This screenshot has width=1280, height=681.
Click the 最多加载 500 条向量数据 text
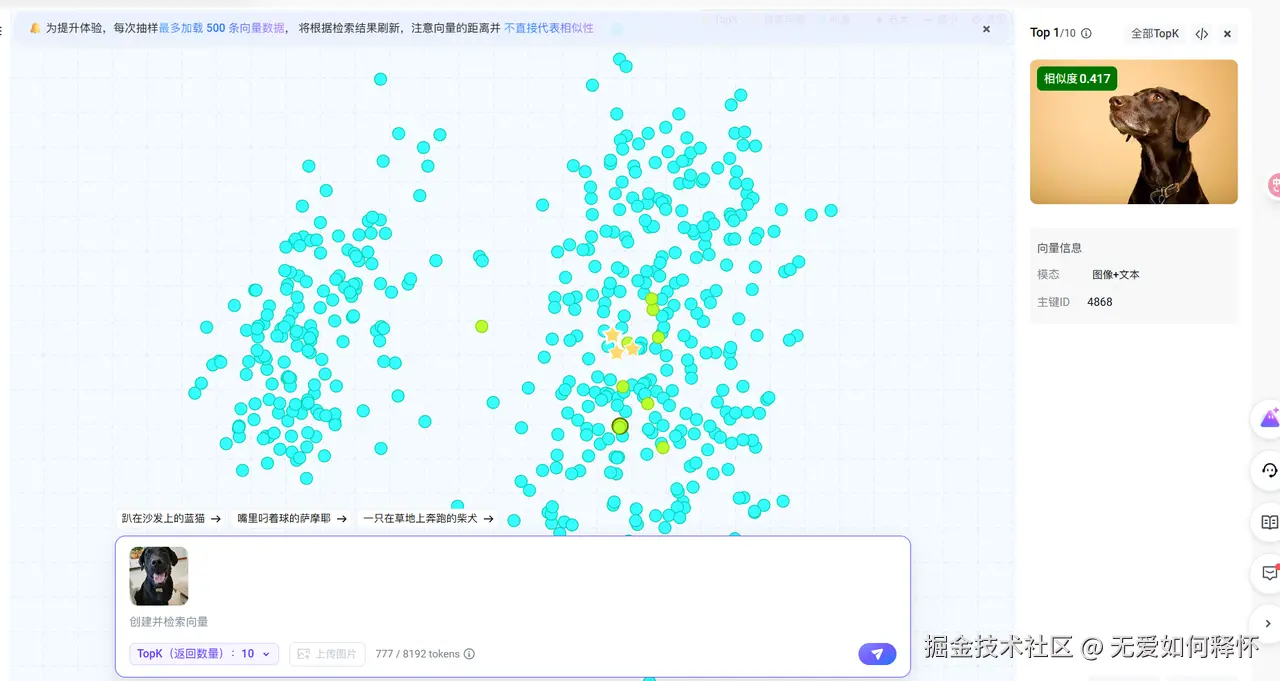pos(222,29)
